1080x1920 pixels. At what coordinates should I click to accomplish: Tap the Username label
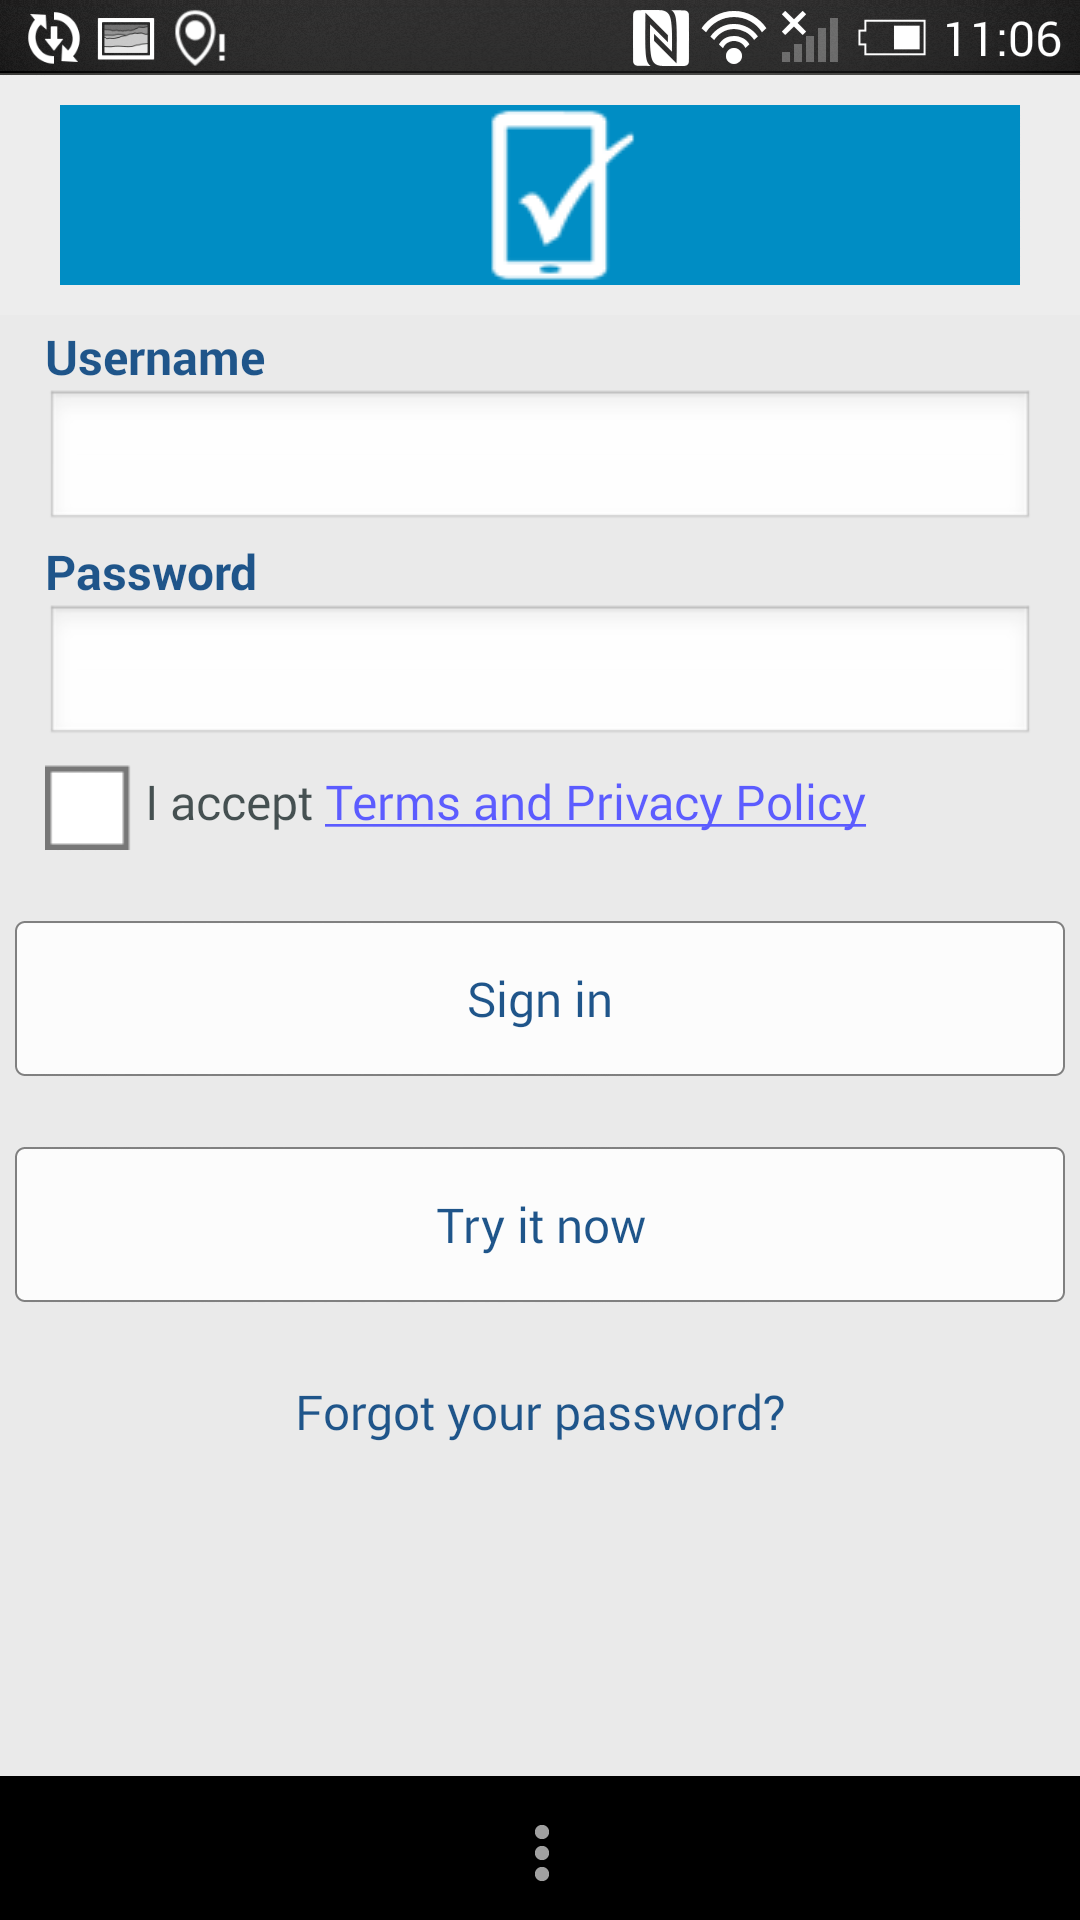point(155,358)
